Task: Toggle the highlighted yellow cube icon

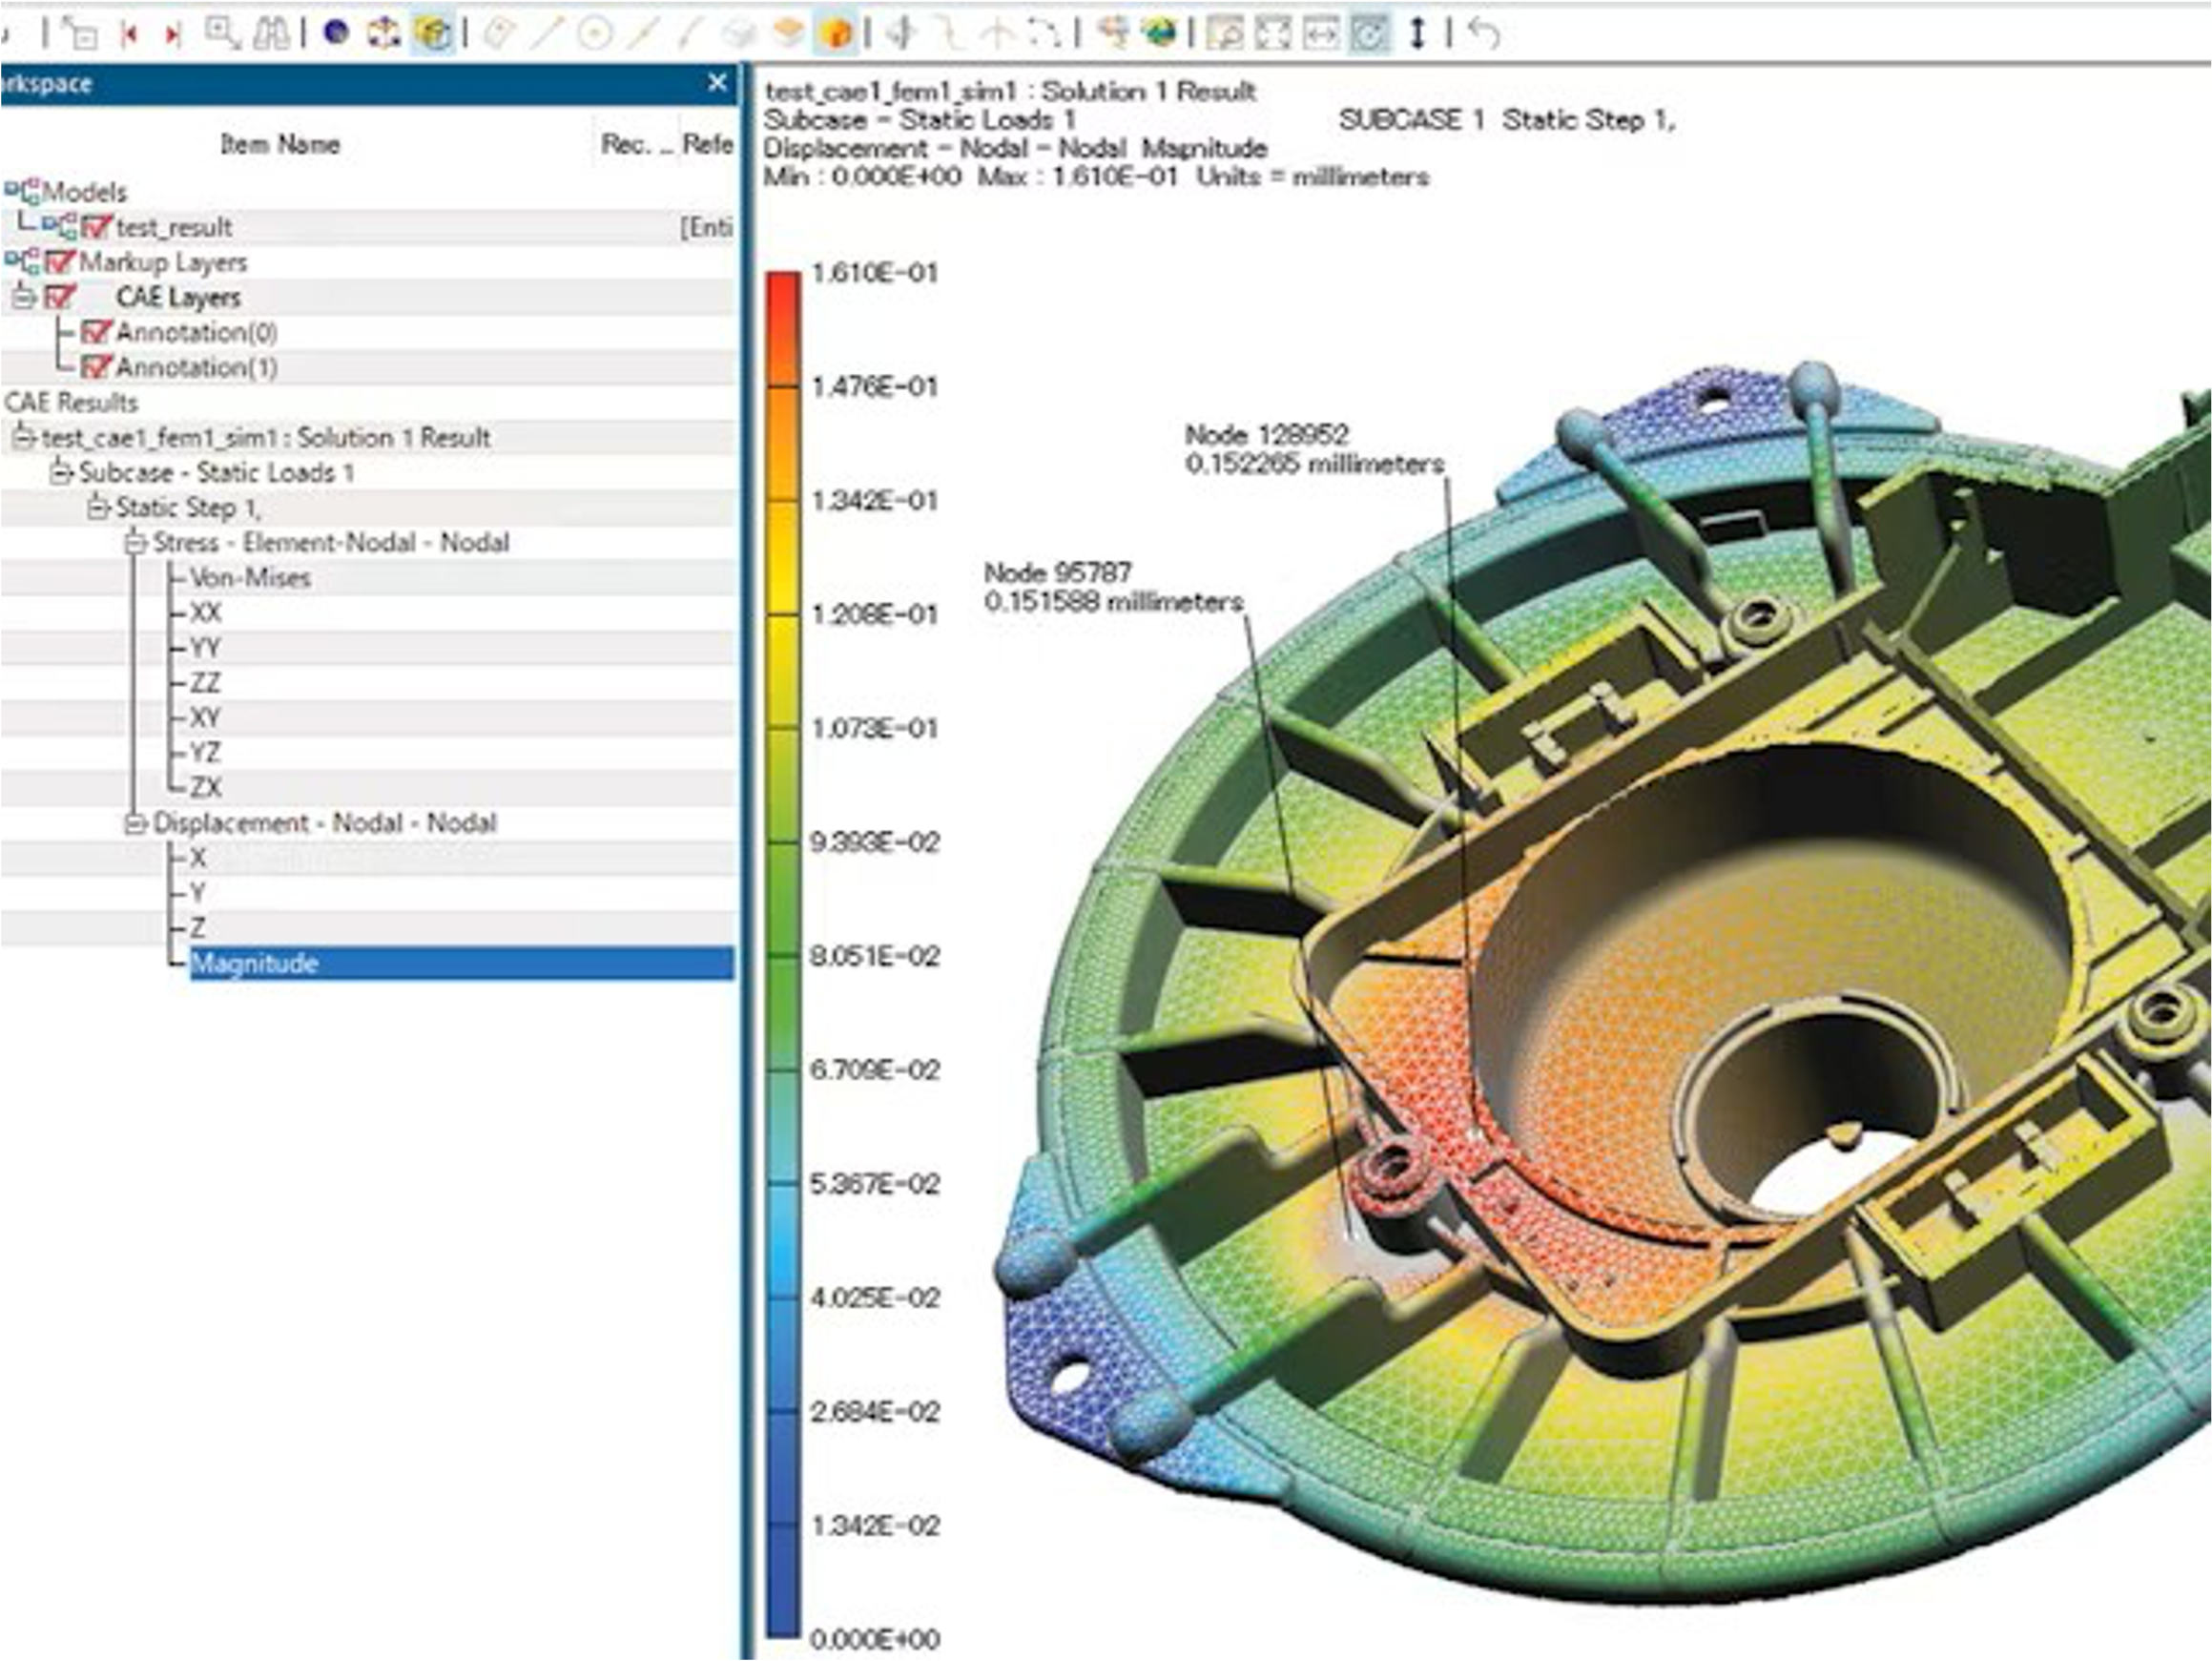Action: [433, 34]
